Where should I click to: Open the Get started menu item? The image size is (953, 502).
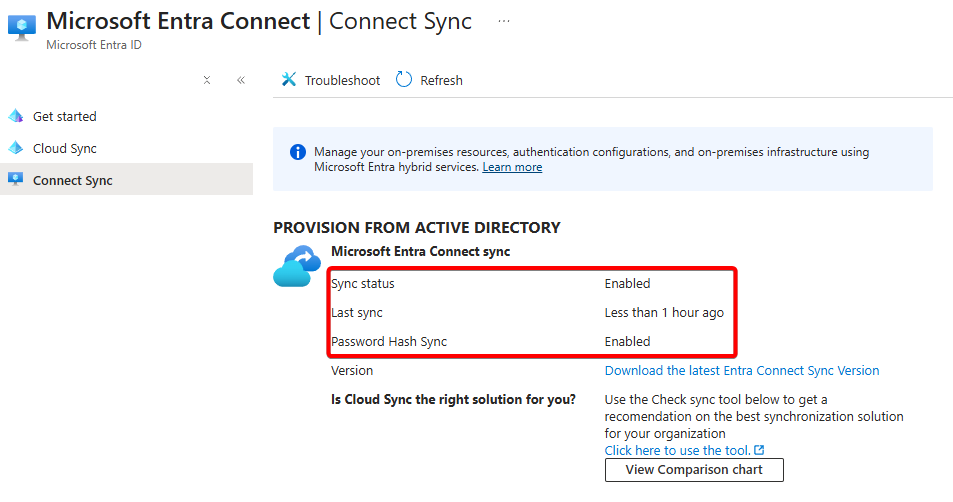(65, 116)
